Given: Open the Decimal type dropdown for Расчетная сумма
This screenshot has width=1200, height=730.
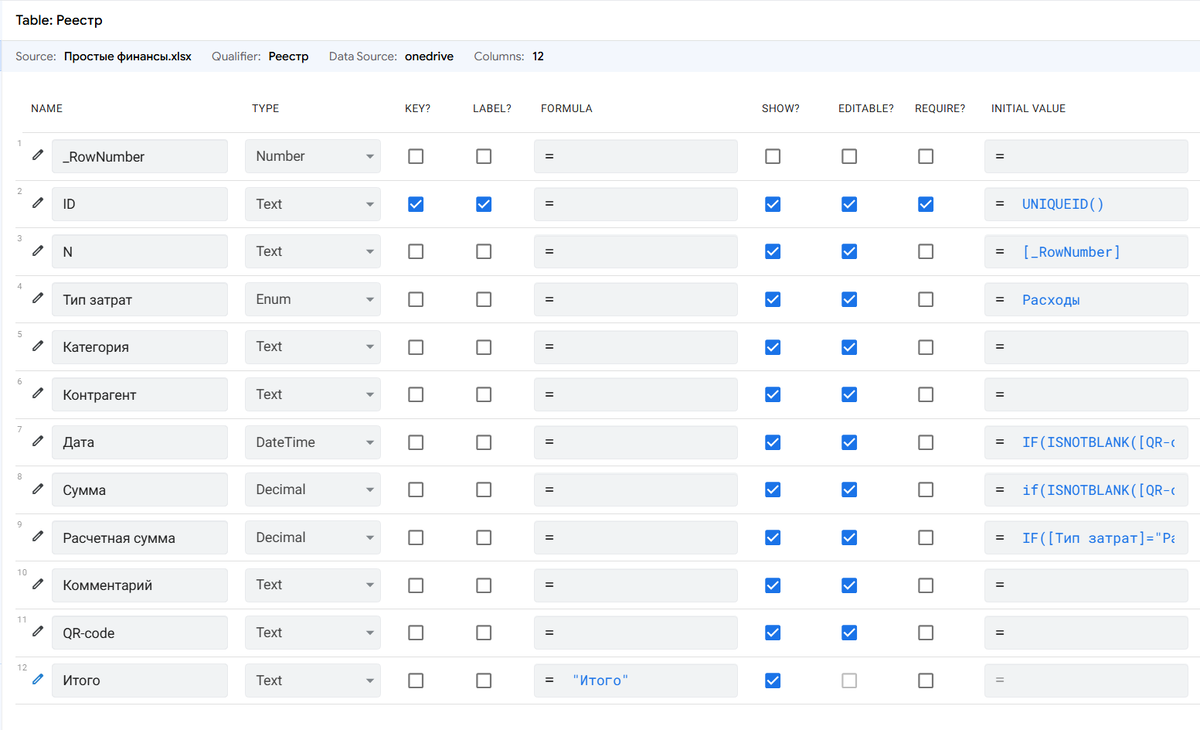Looking at the screenshot, I should [x=312, y=537].
